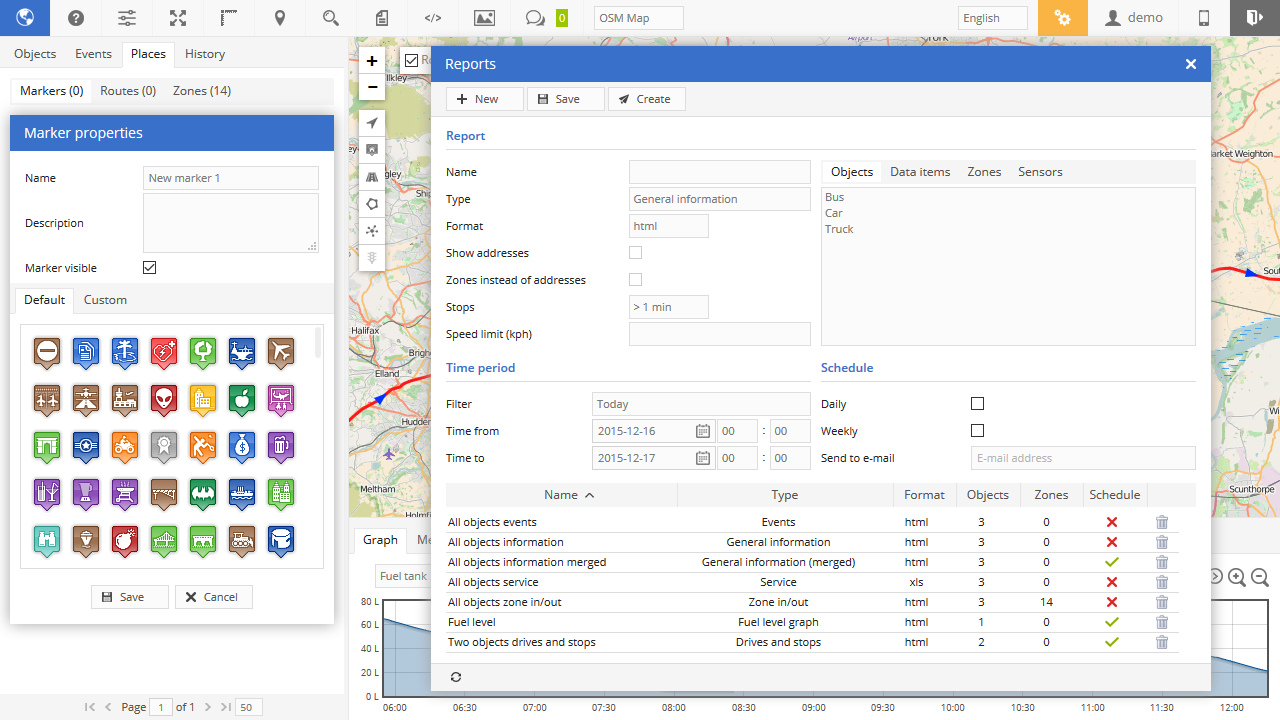Open calendar picker for Time from

coord(703,431)
